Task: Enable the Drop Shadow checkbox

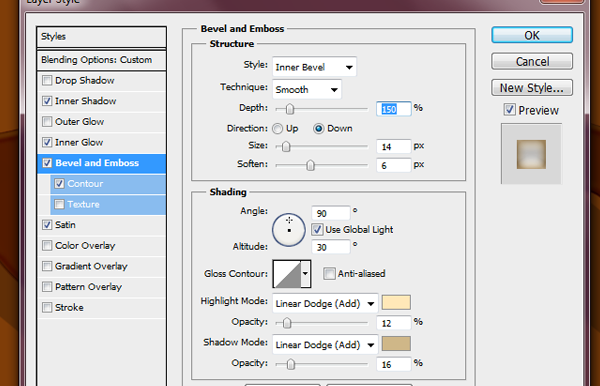Action: pos(47,80)
